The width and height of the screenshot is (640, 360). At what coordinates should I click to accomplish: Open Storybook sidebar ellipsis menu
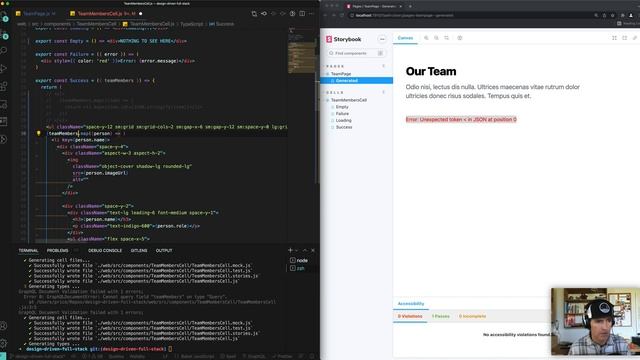coord(382,39)
